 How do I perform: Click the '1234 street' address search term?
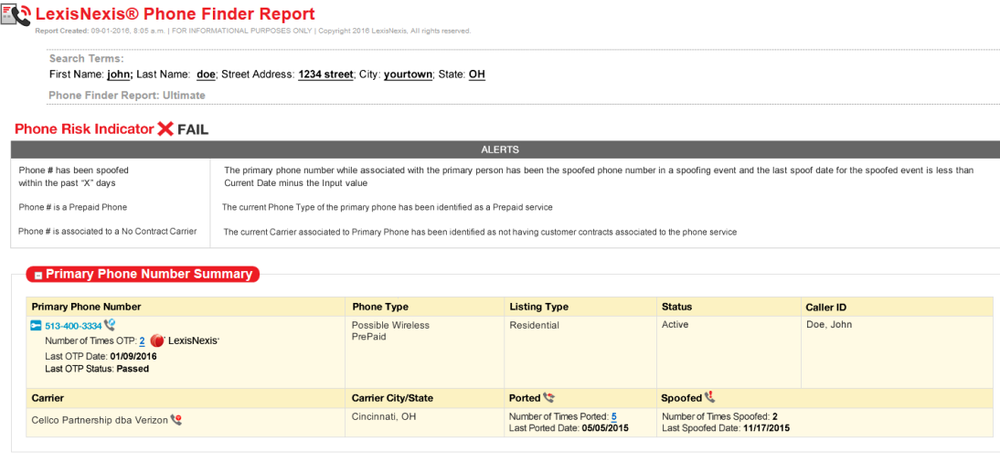325,74
